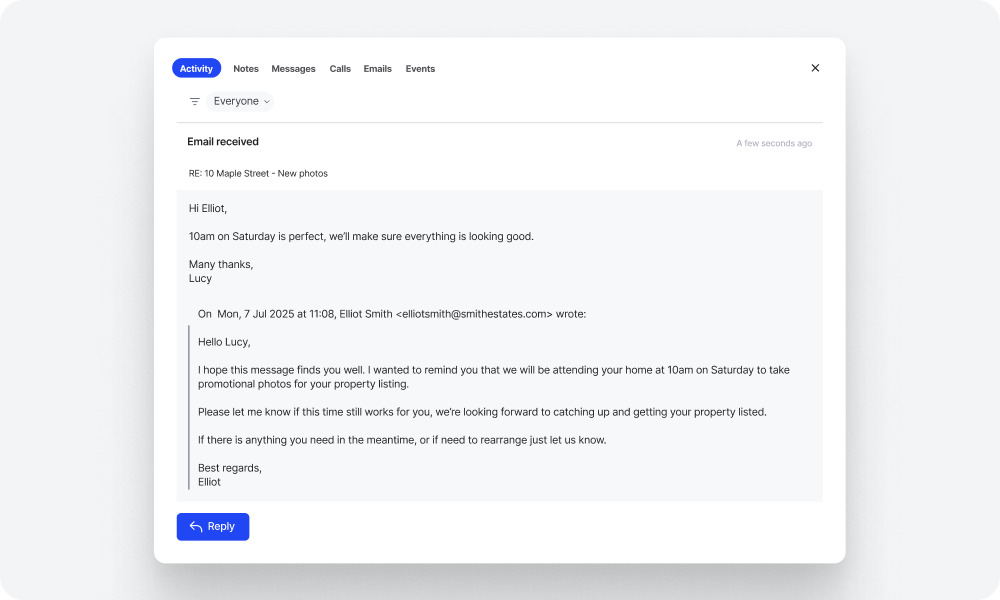
Task: Click the filter icon next to Everyone
Action: pyautogui.click(x=194, y=101)
